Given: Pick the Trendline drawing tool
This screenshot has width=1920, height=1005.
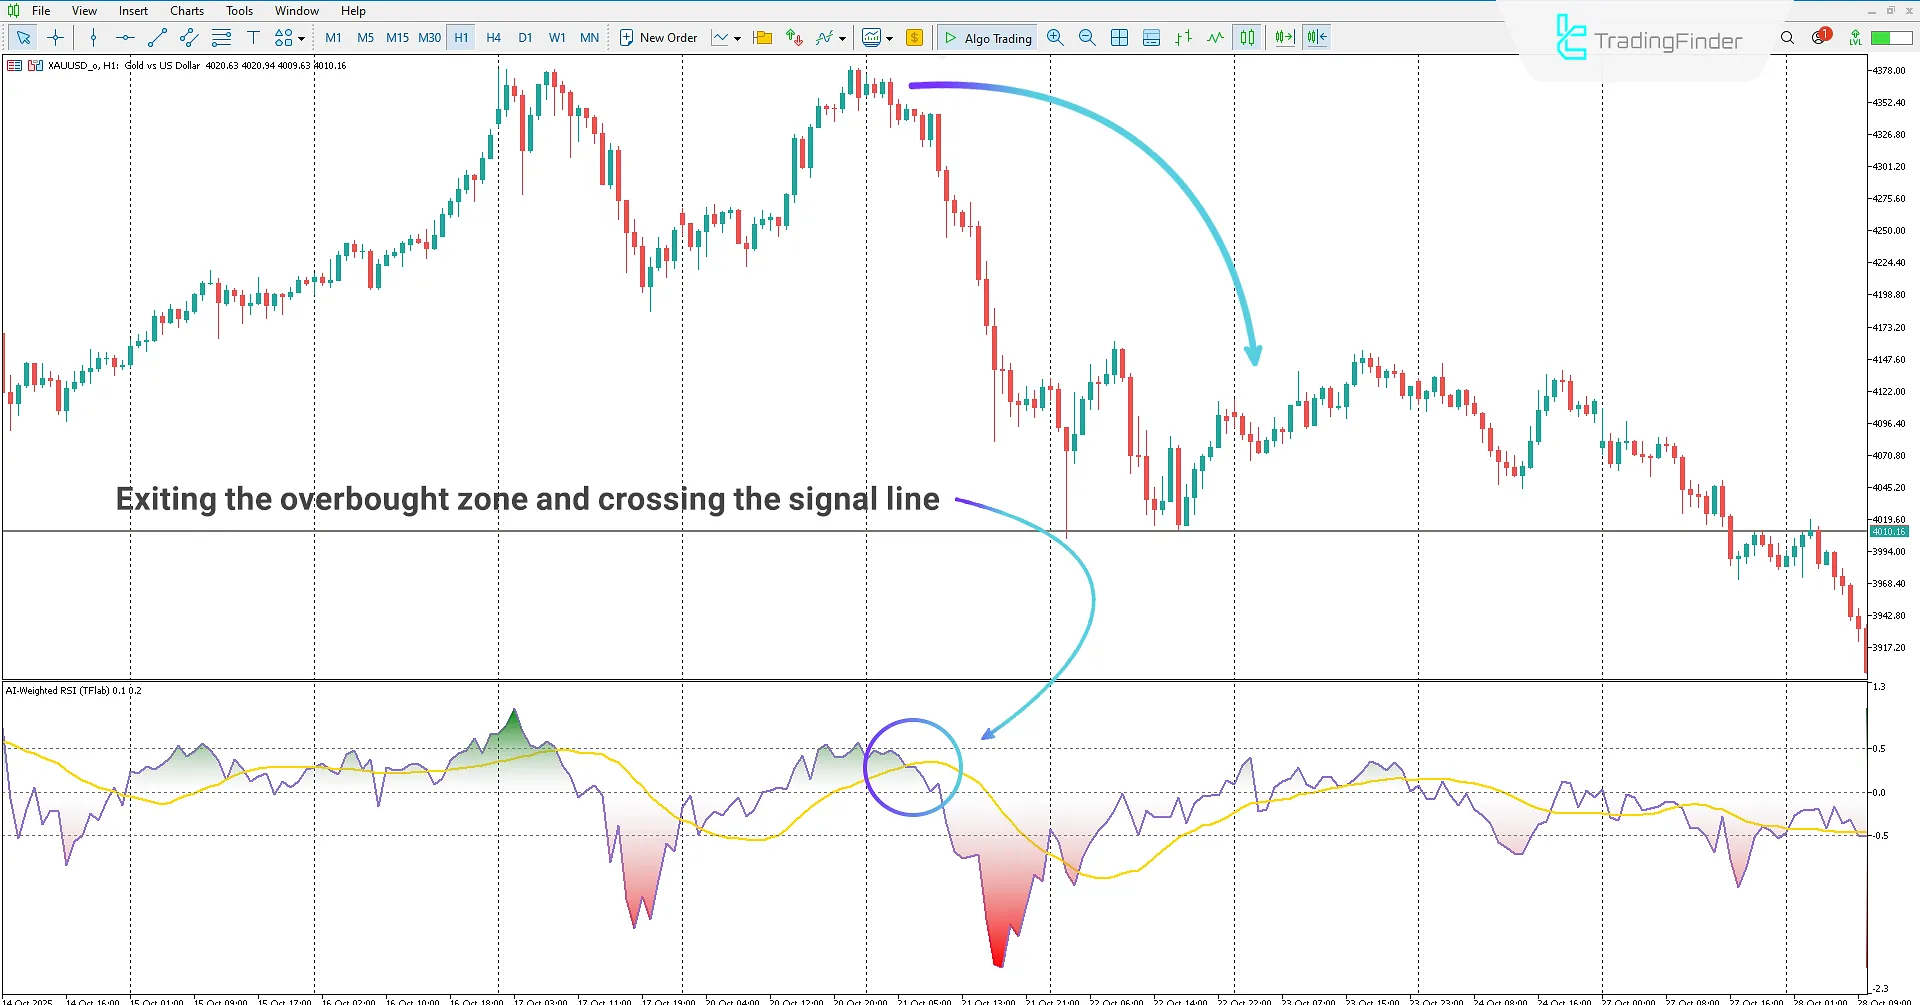Looking at the screenshot, I should [x=156, y=37].
